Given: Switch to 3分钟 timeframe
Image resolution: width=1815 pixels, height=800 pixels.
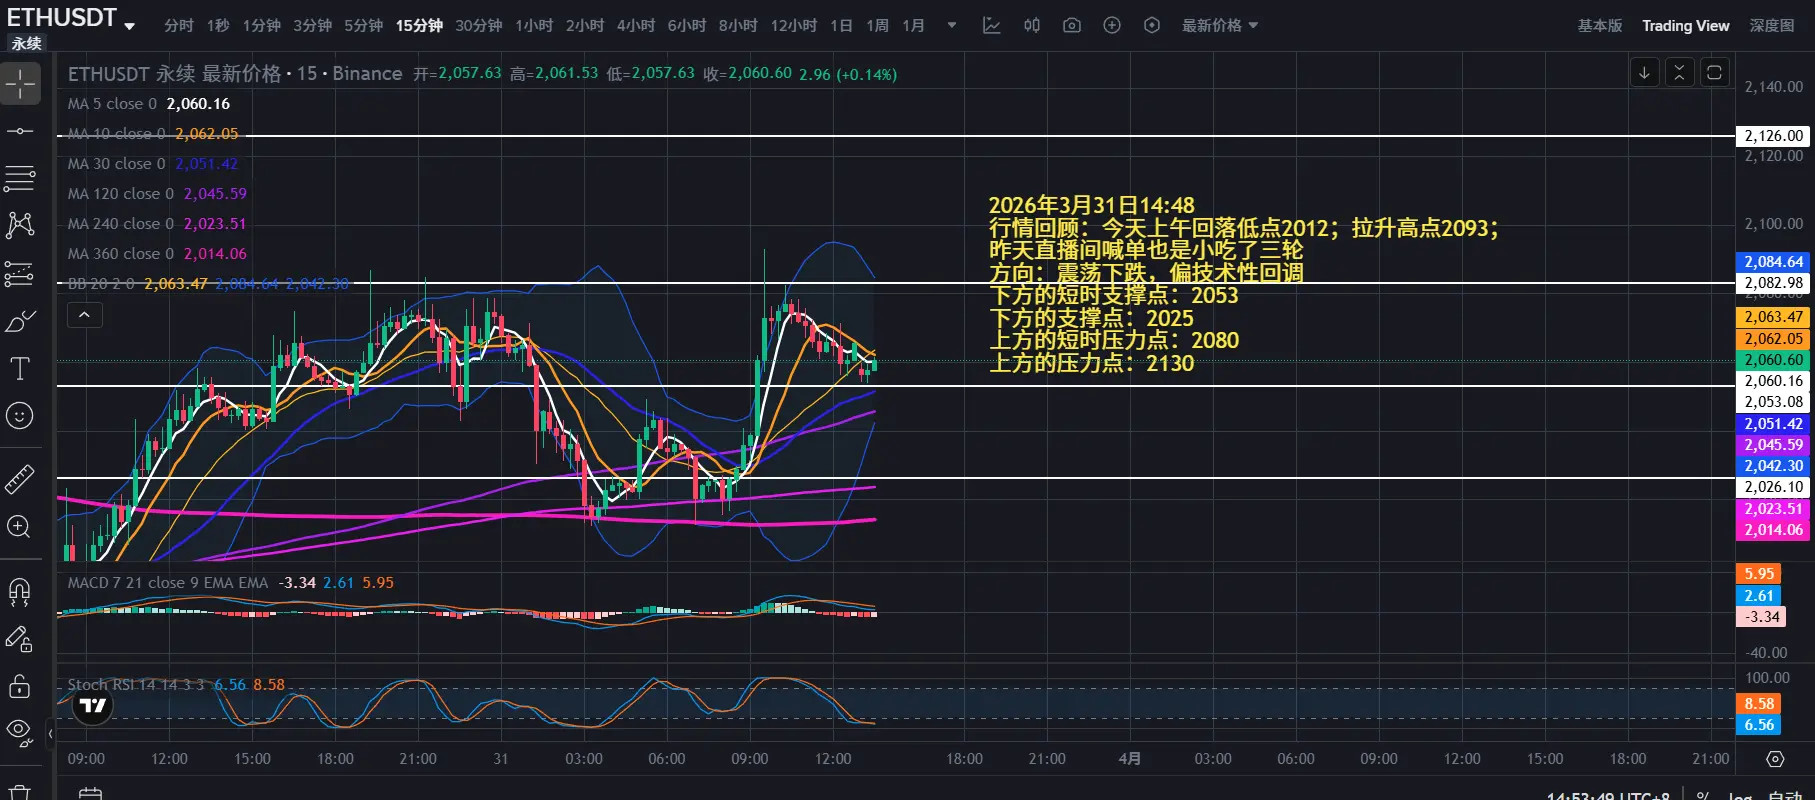Looking at the screenshot, I should [313, 25].
